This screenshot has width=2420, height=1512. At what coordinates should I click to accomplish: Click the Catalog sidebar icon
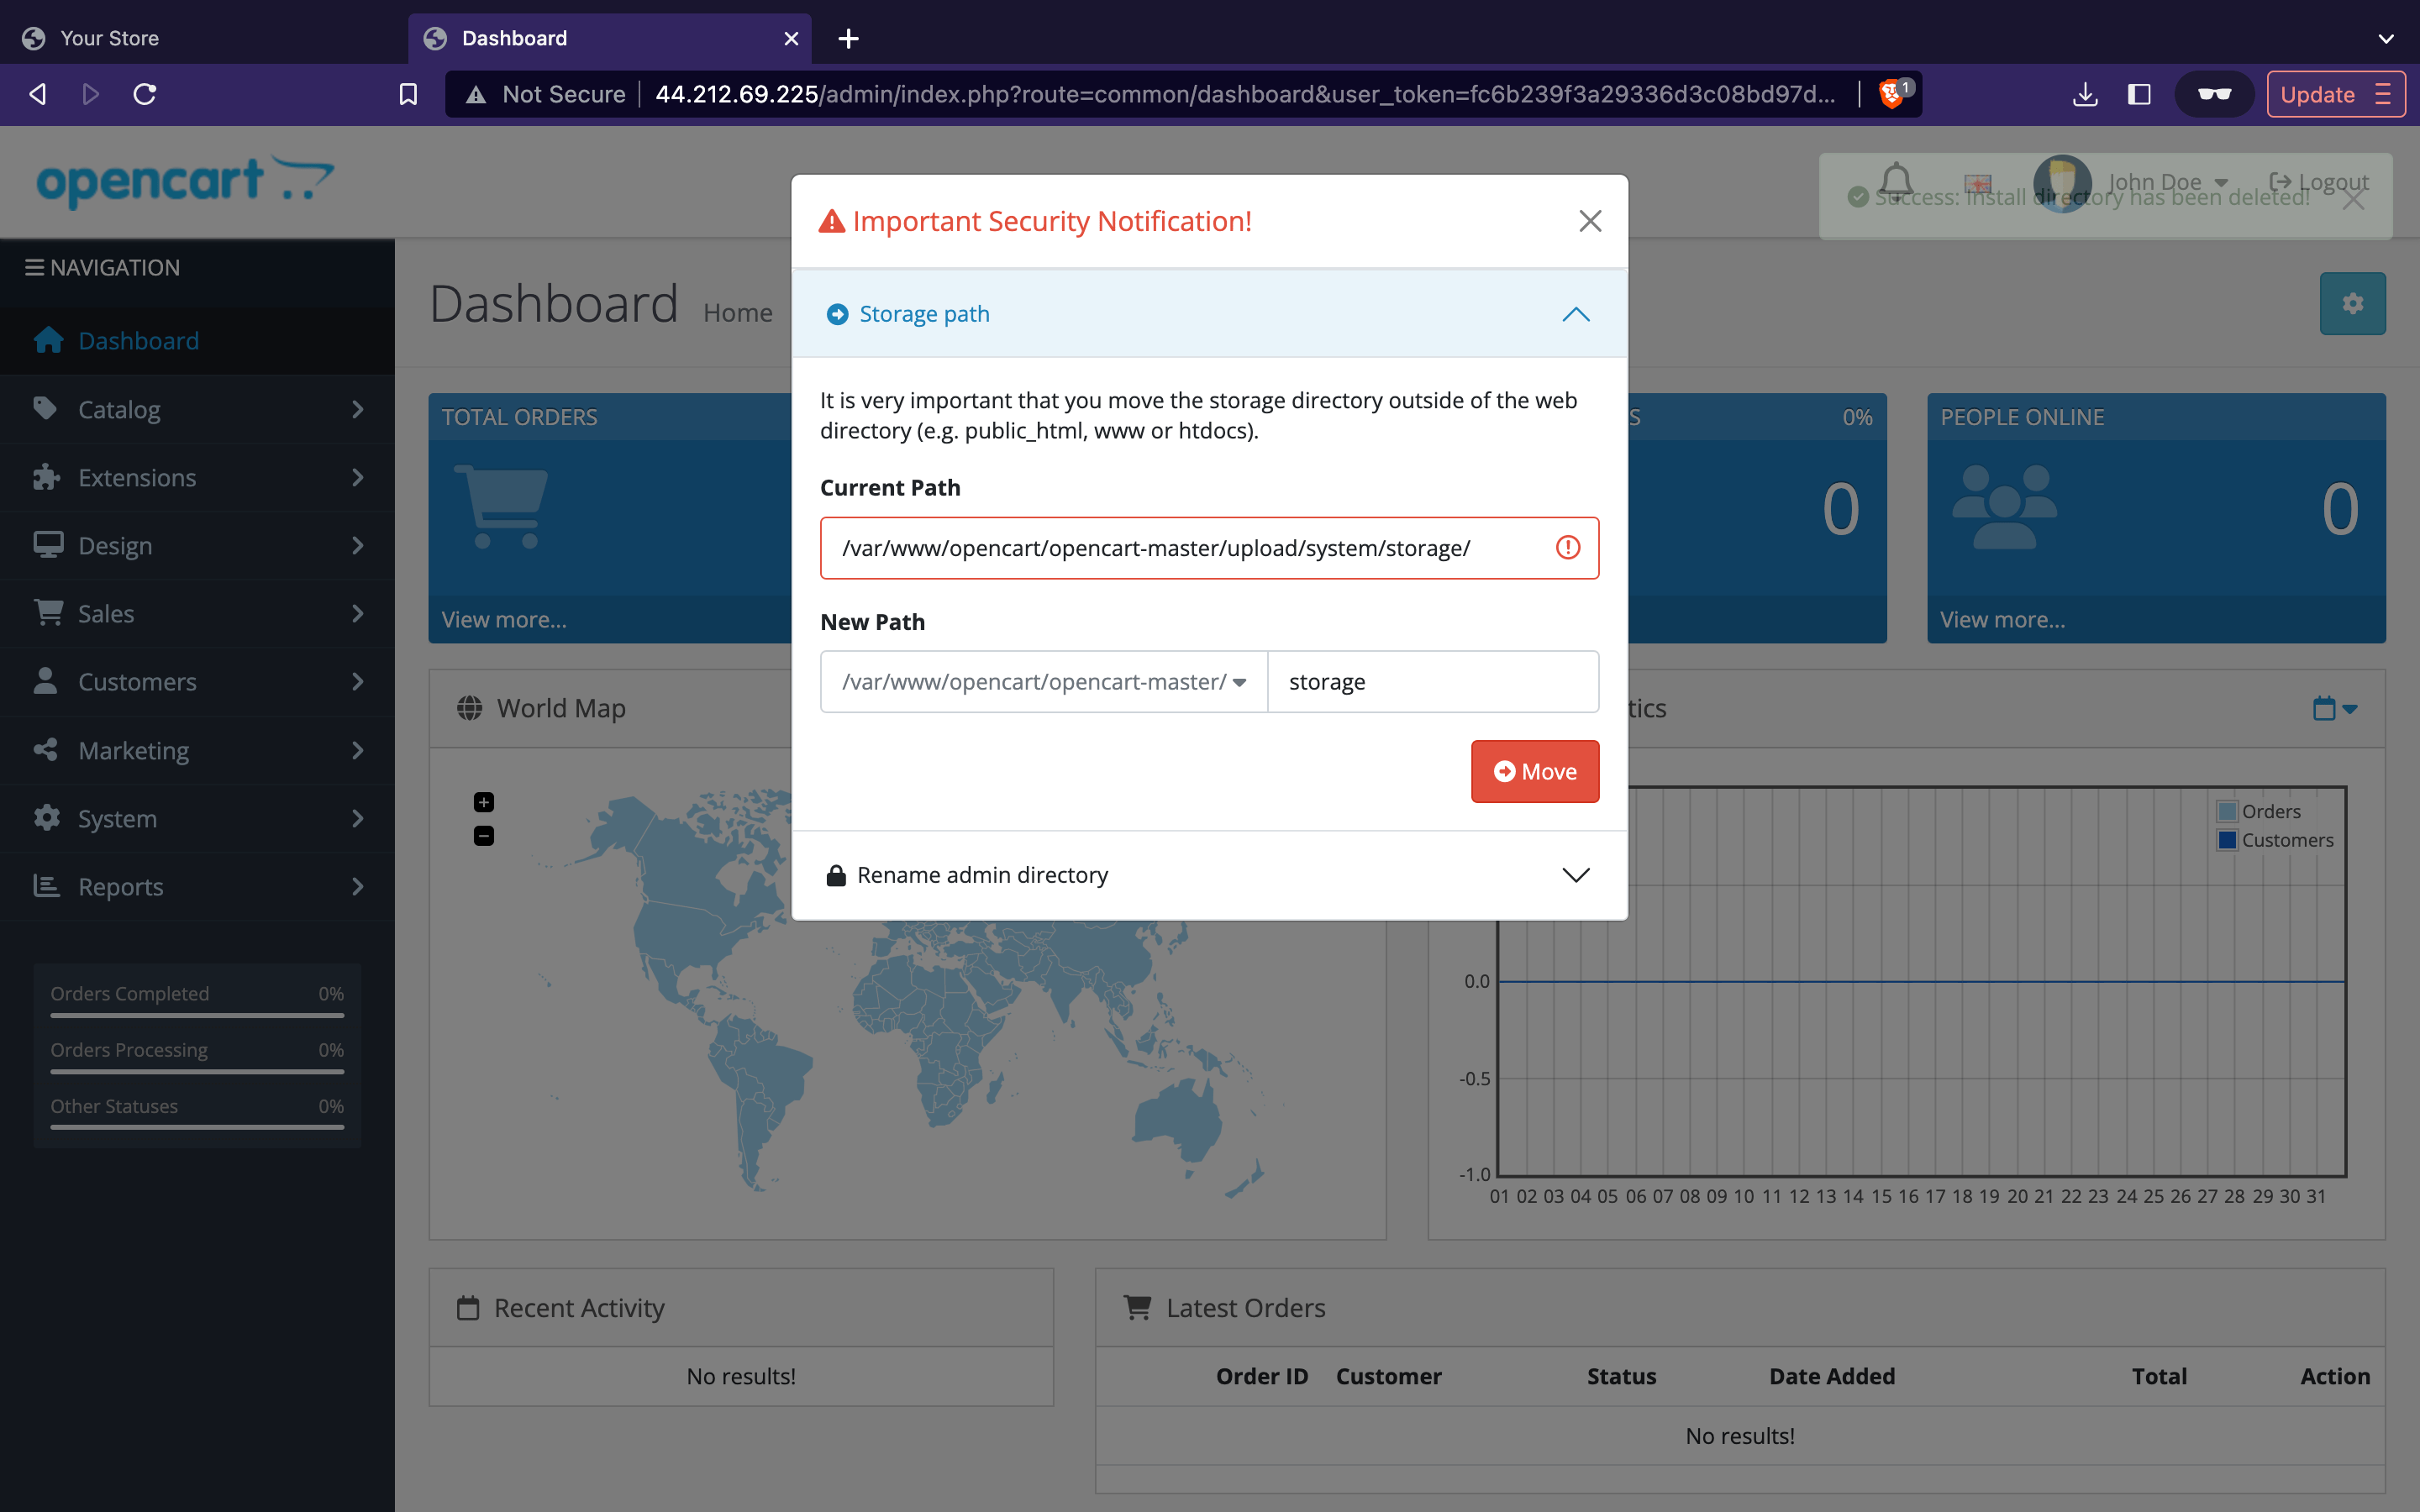tap(45, 407)
